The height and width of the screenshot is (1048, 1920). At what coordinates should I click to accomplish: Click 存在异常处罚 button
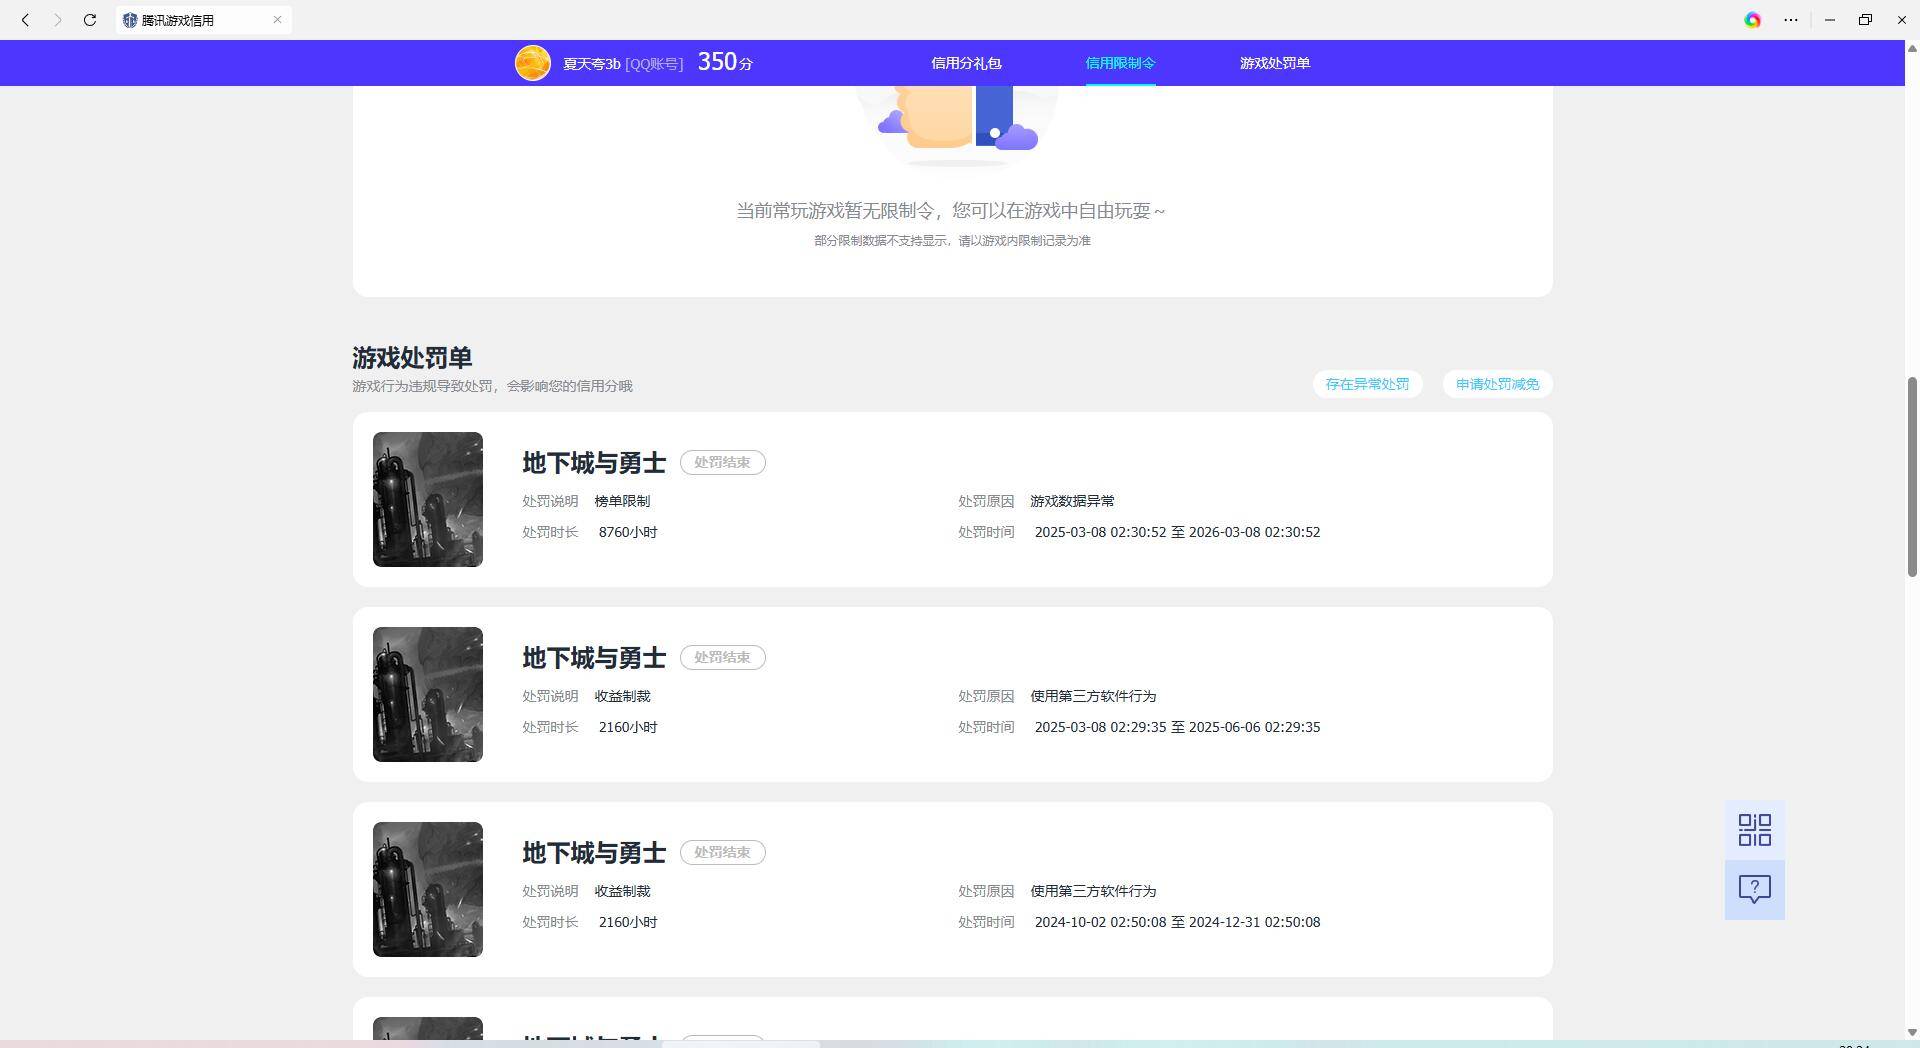click(1367, 384)
